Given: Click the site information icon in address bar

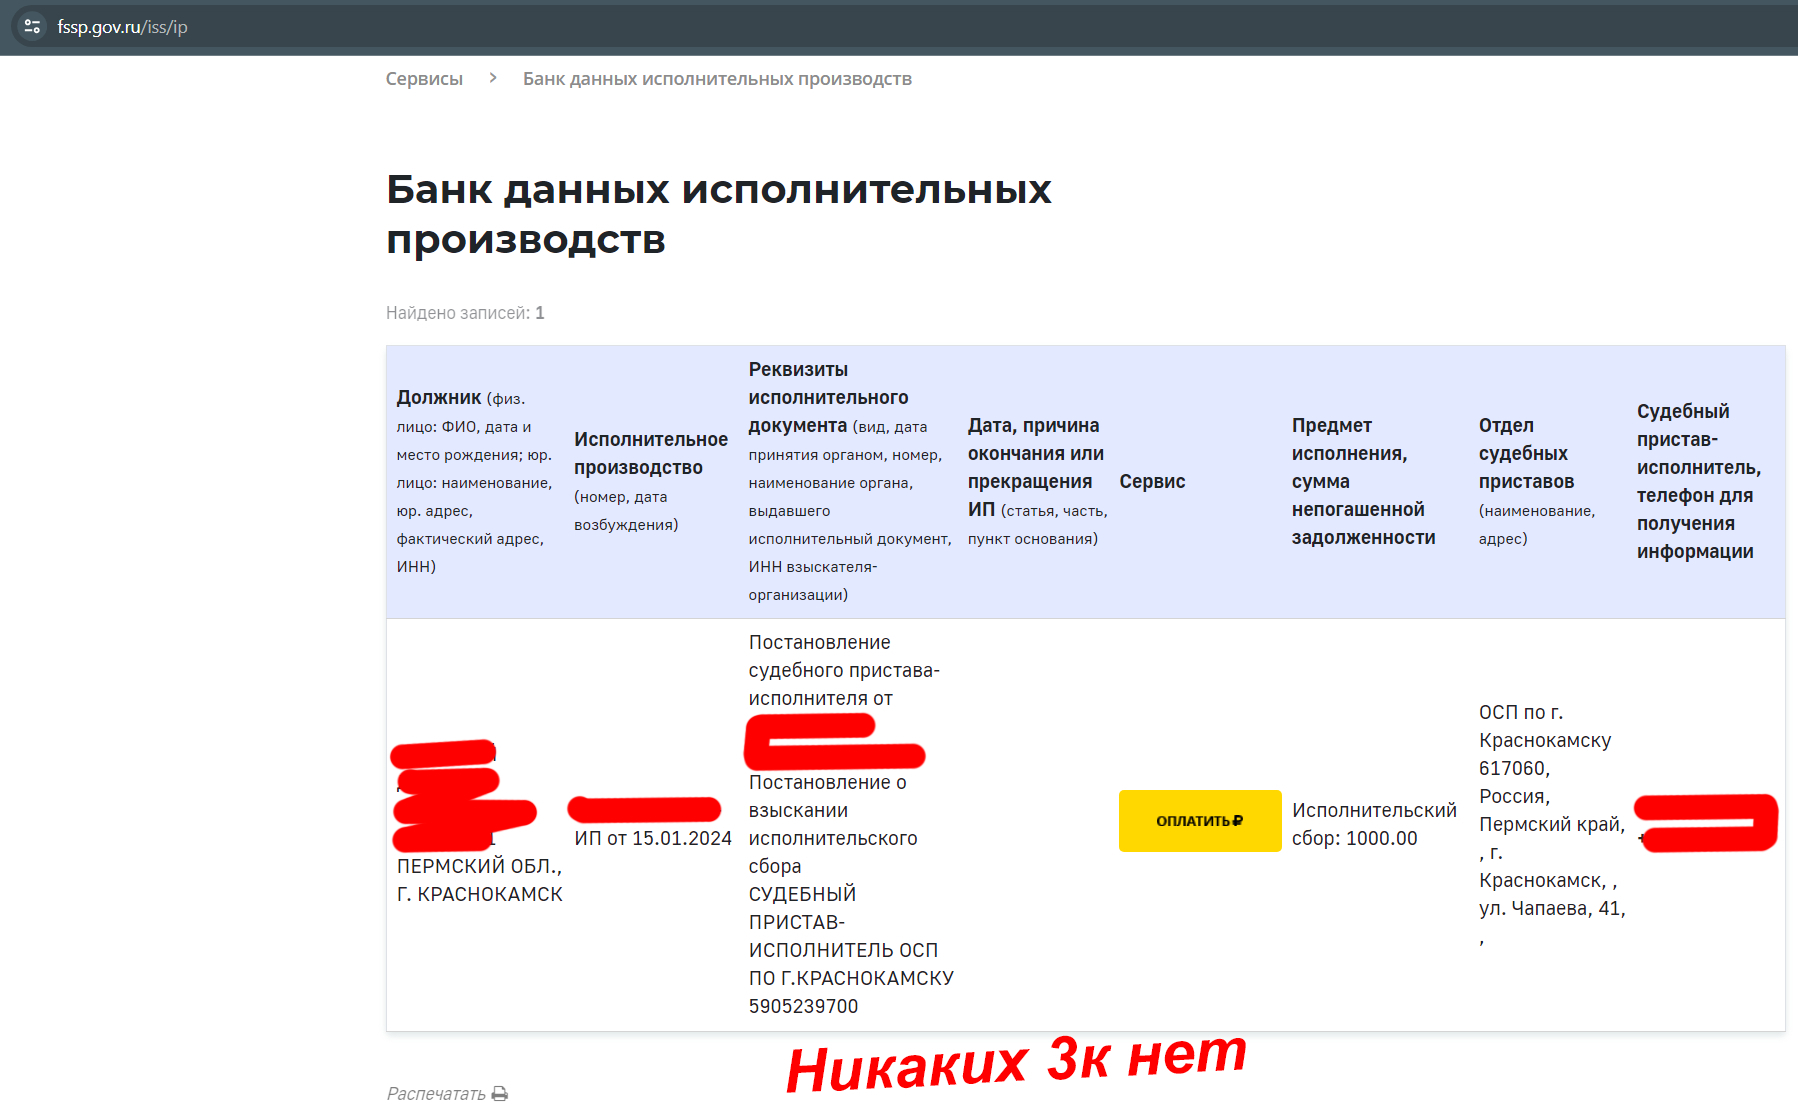Looking at the screenshot, I should click(32, 27).
